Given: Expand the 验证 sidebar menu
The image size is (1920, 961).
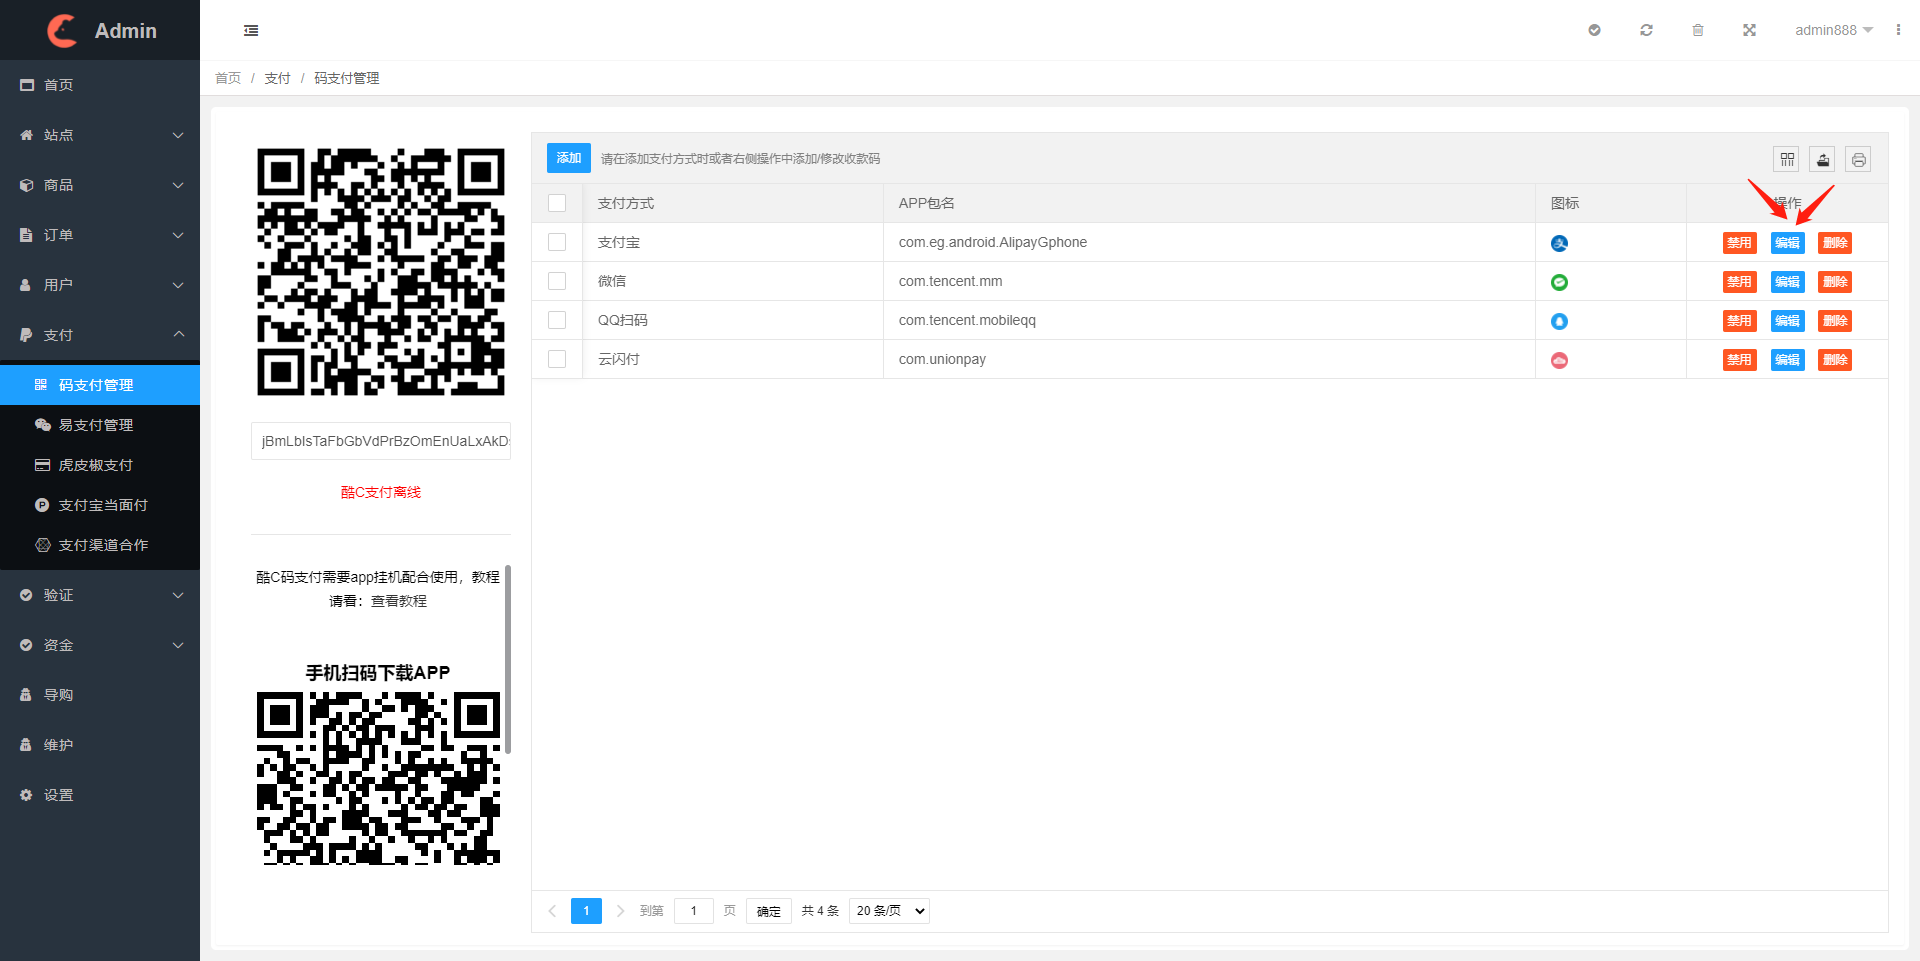Looking at the screenshot, I should [x=100, y=595].
